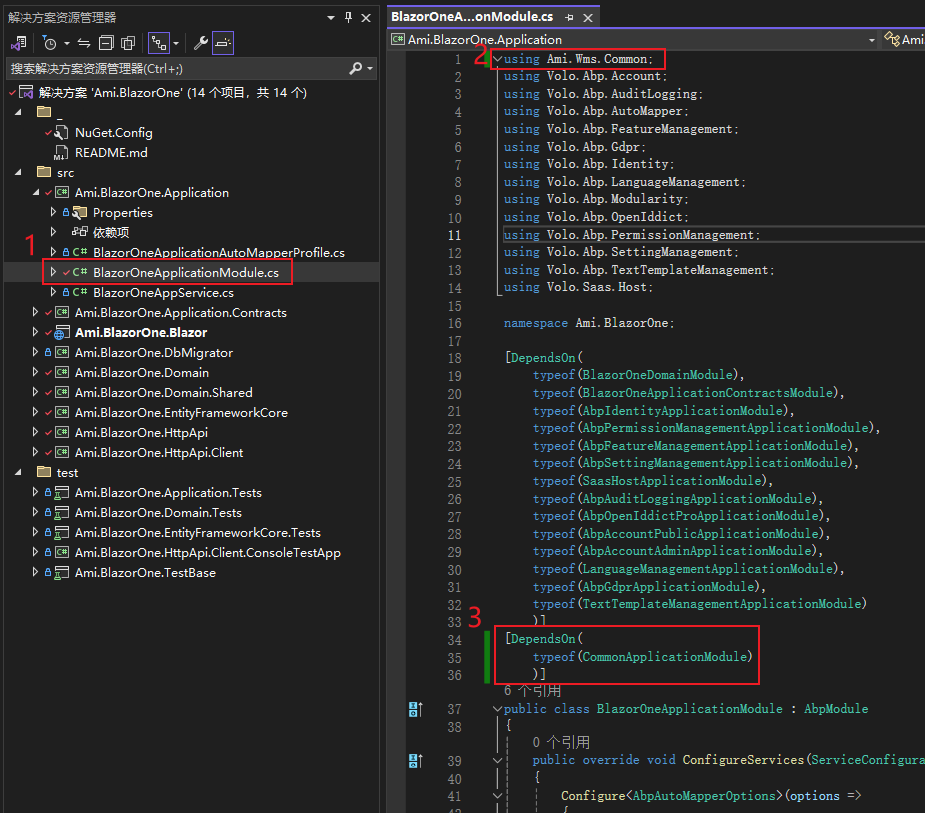Open the Solution Explorer window options menu
Image resolution: width=925 pixels, height=813 pixels.
click(x=331, y=17)
